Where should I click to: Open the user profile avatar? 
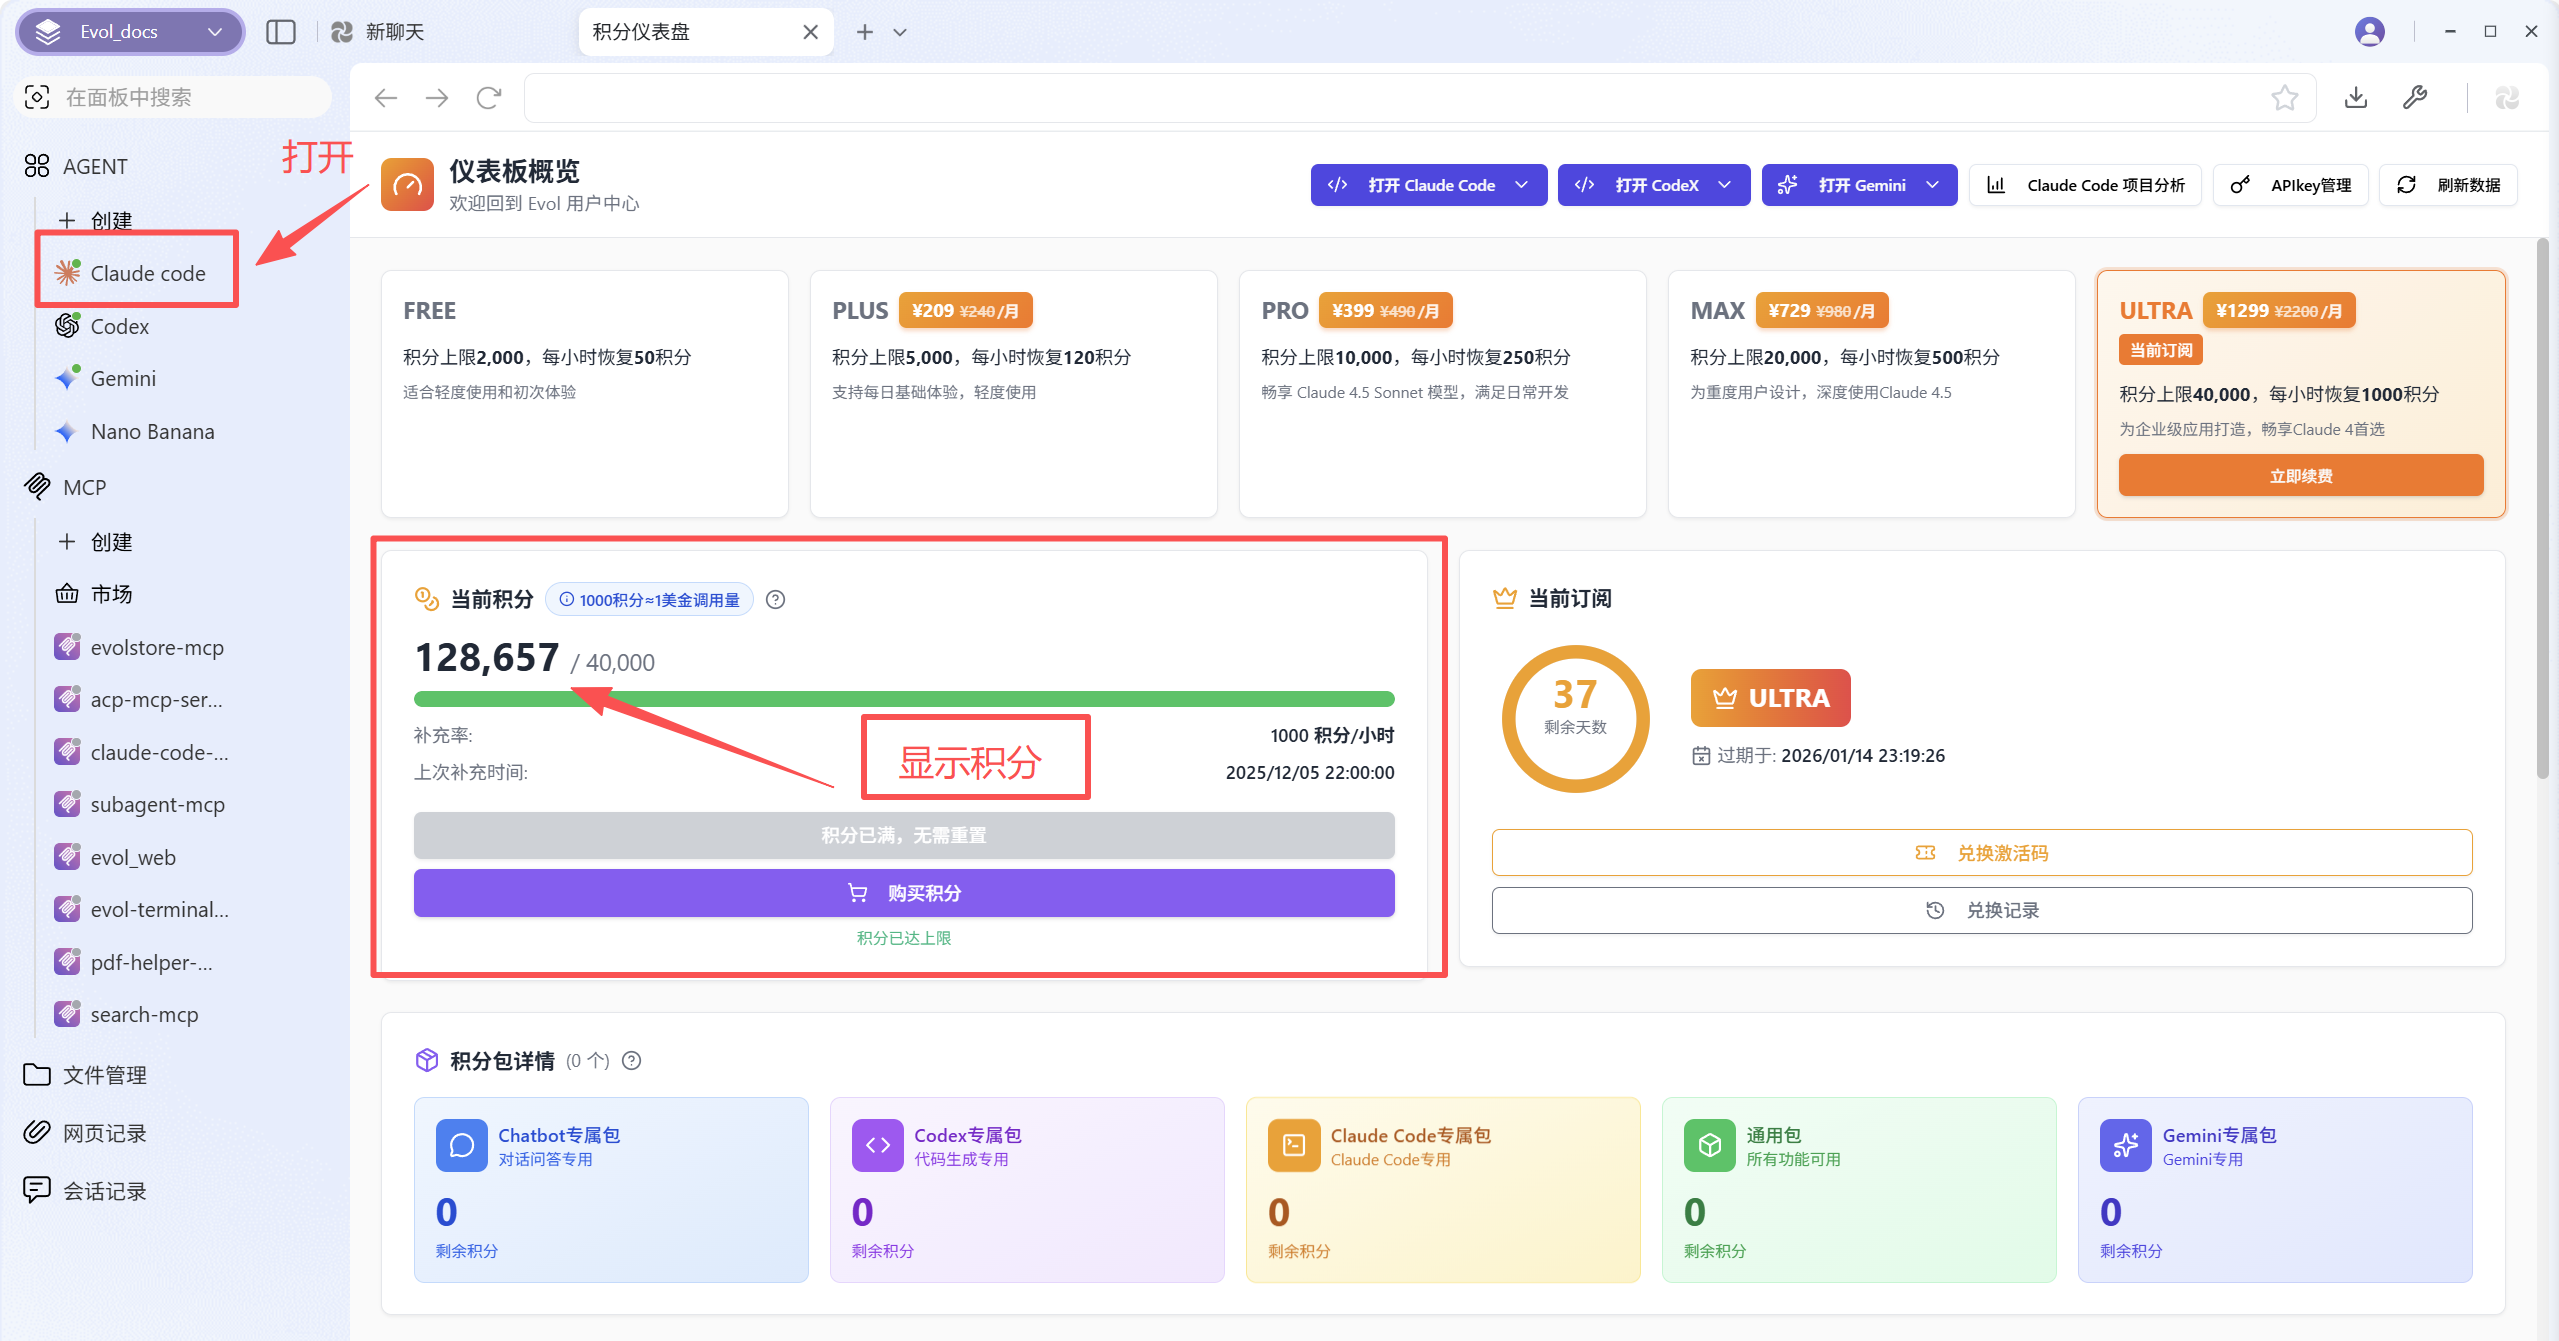[2369, 32]
